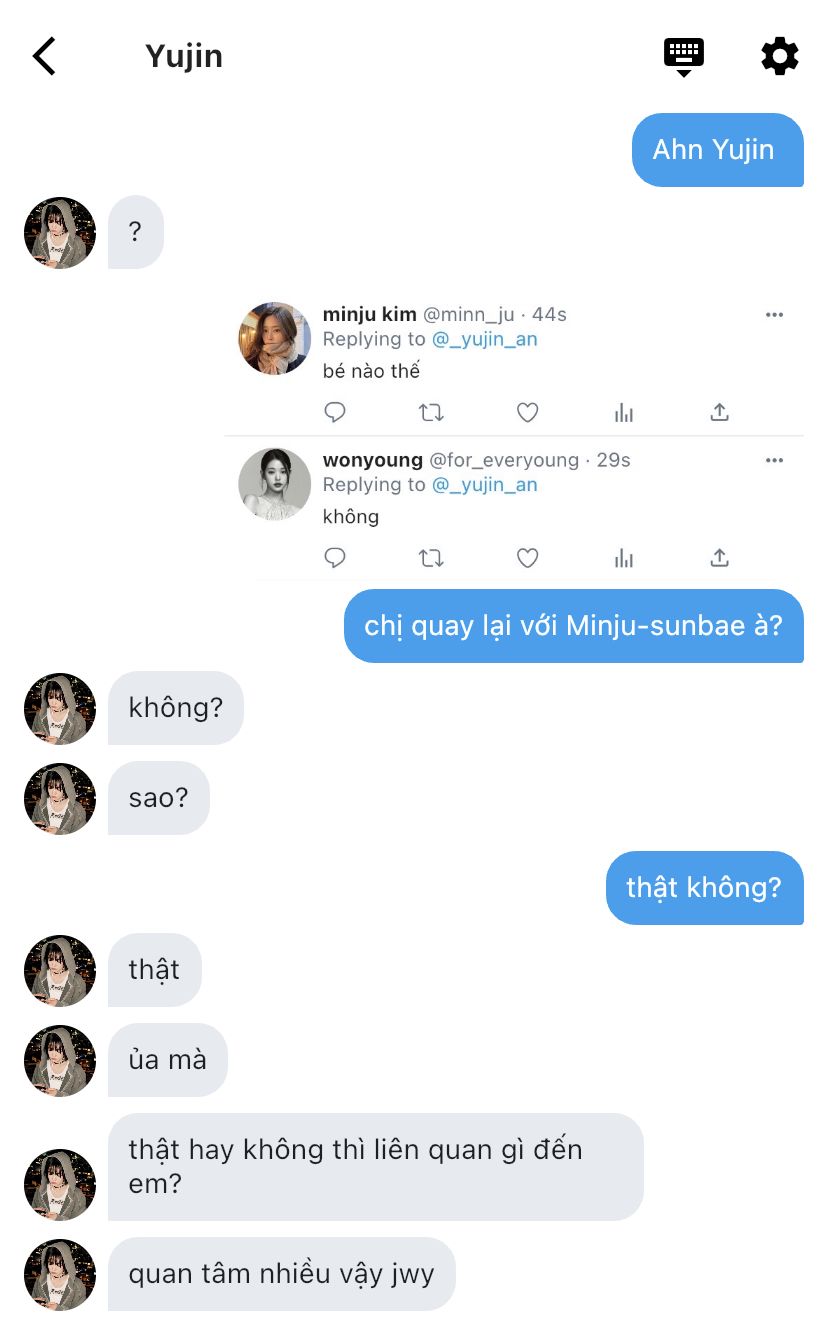Screen dimensions: 828x1319
Task: Open @_yujin_an link in wonyoung's reply
Action: click(485, 485)
